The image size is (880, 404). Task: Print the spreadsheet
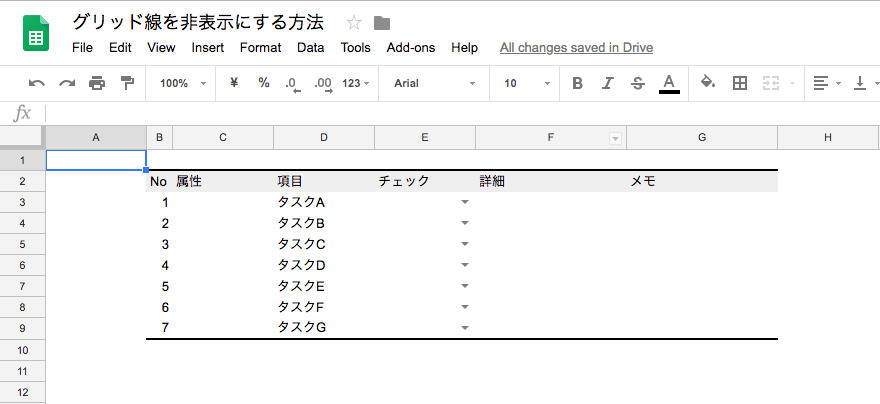[97, 83]
